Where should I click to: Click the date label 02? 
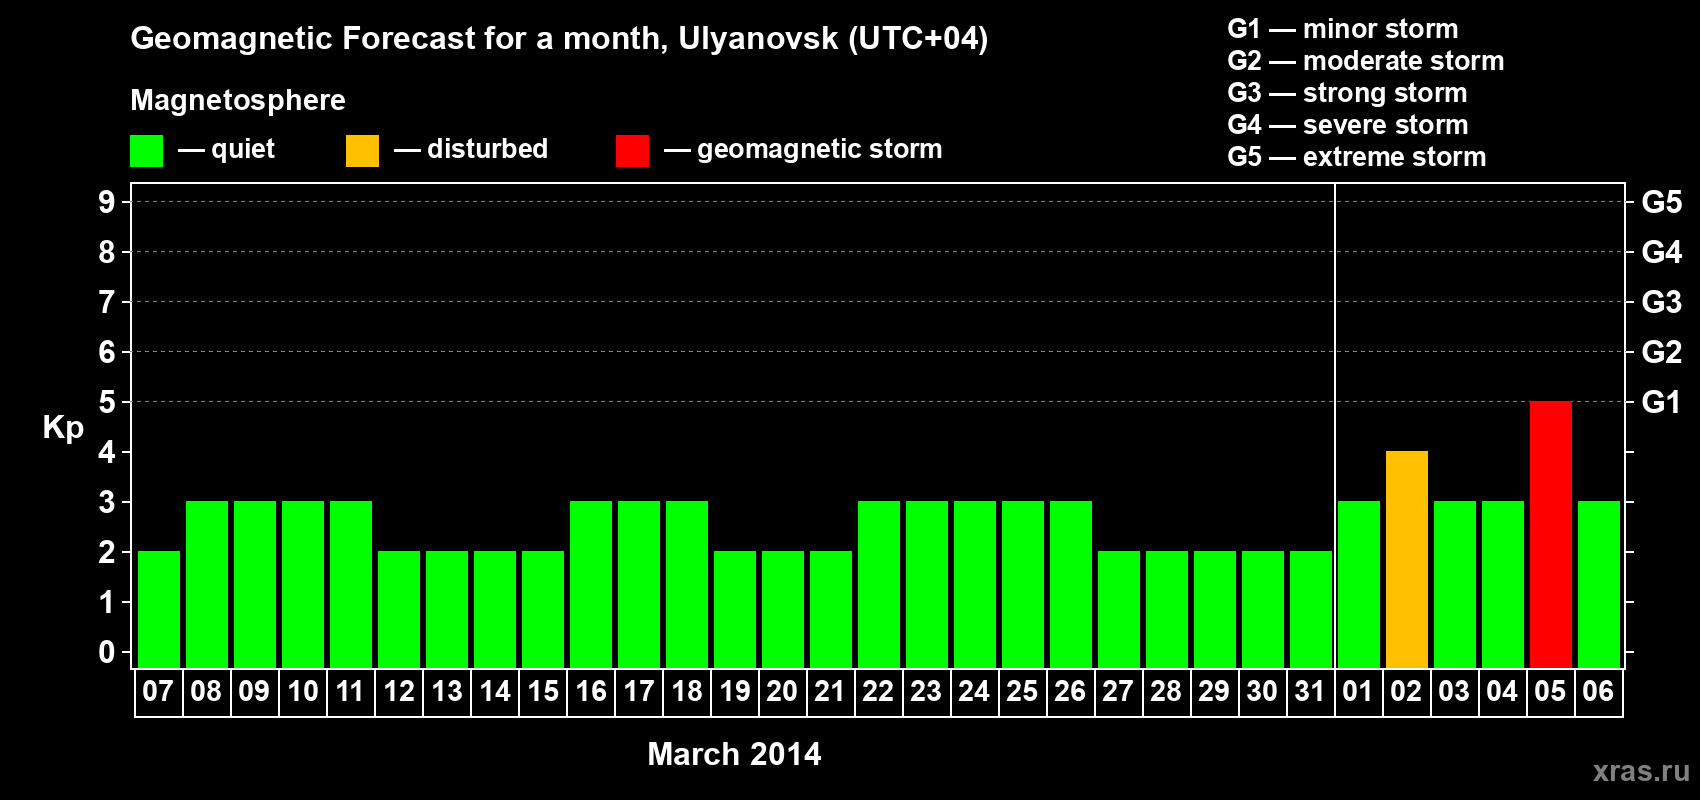pyautogui.click(x=1406, y=691)
